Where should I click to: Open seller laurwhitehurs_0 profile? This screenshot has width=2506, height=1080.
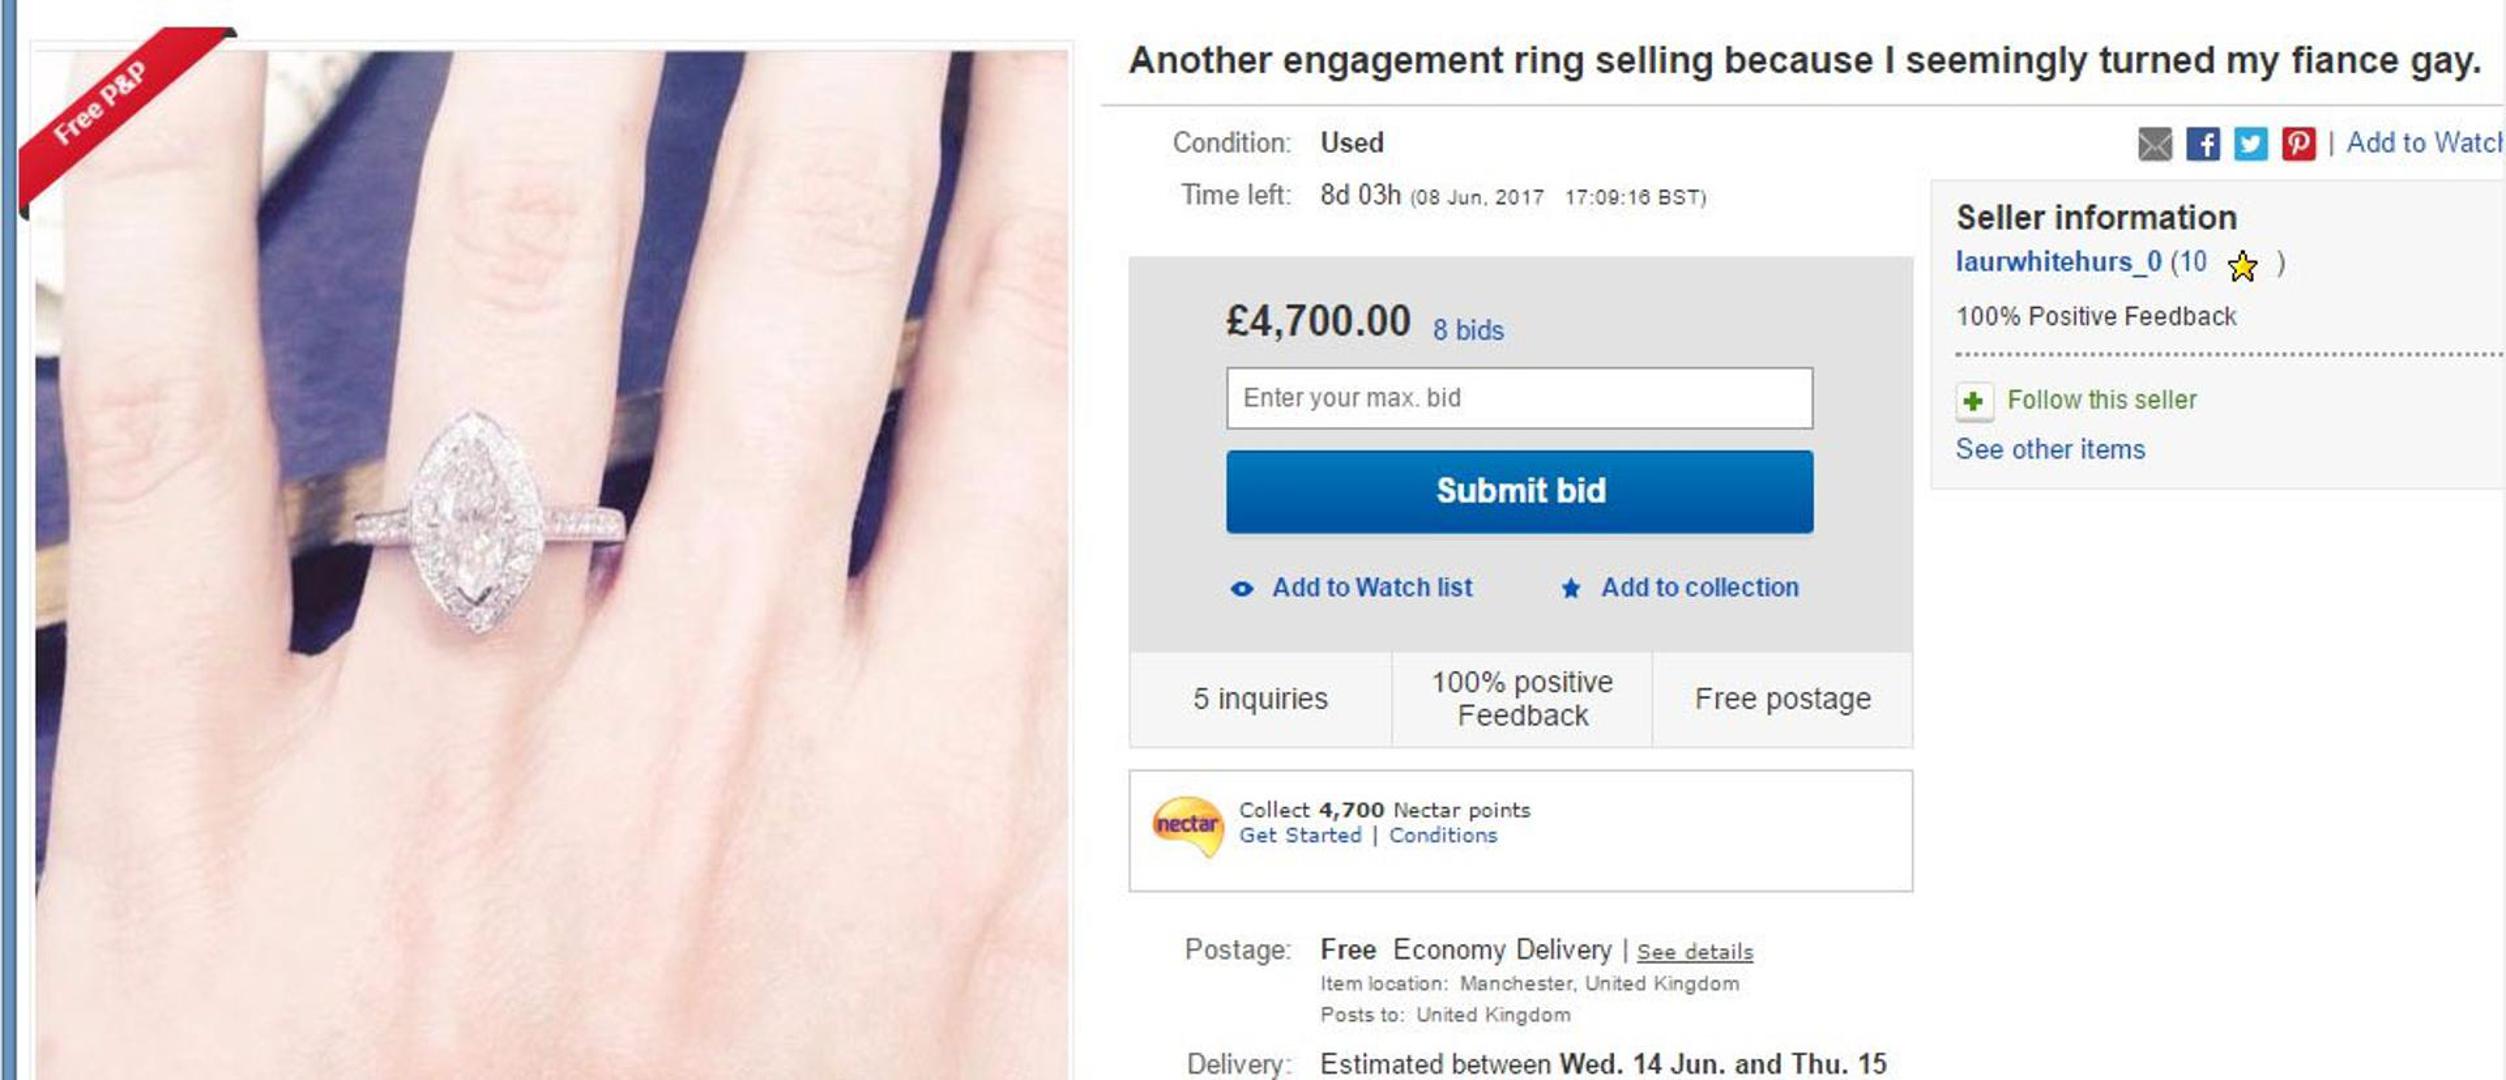2058,262
